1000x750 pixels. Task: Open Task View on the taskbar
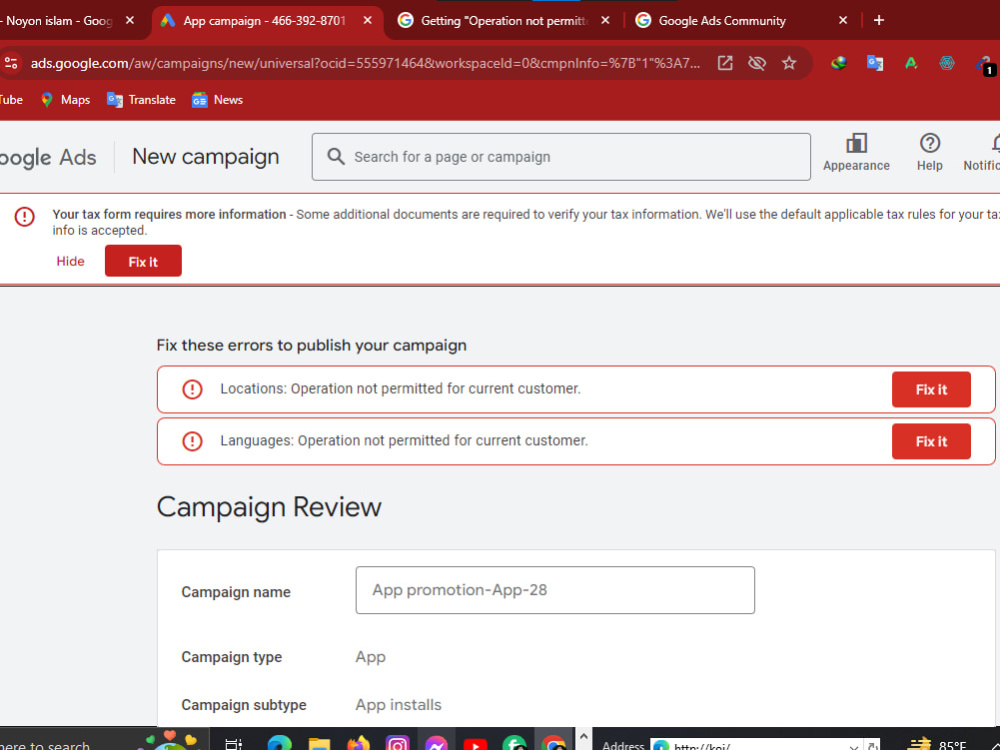pos(234,744)
